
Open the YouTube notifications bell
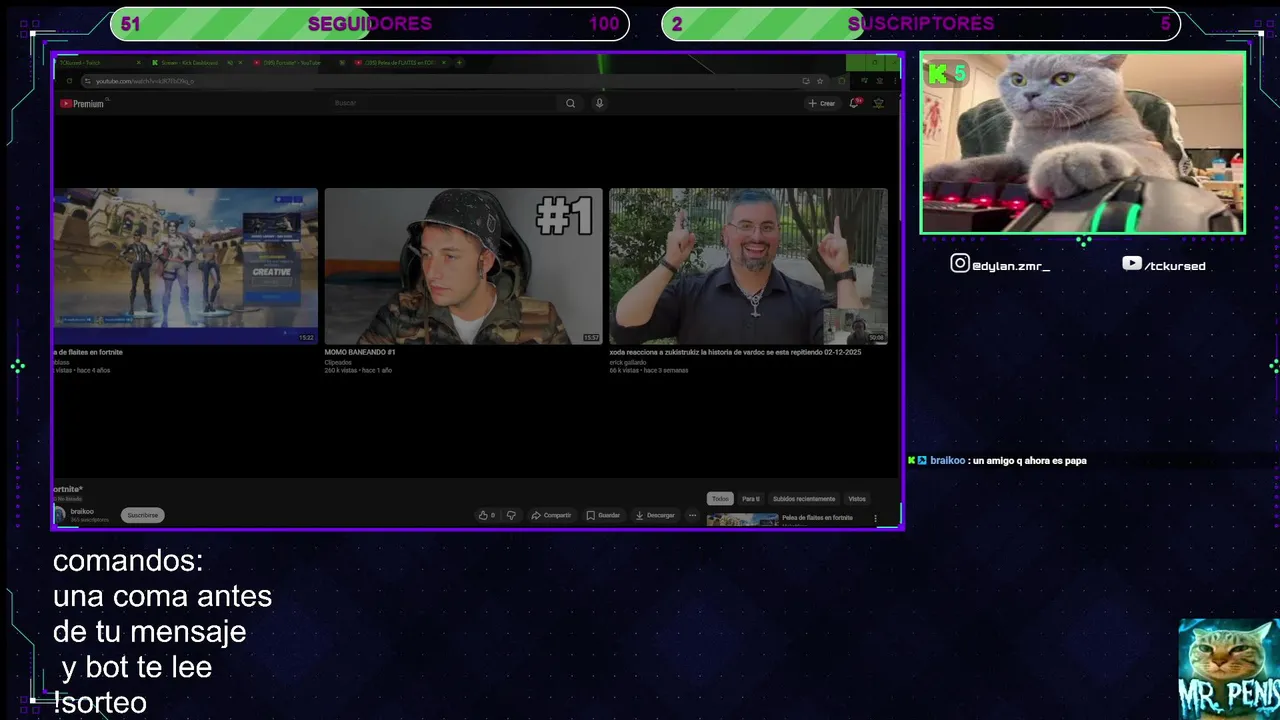click(854, 103)
